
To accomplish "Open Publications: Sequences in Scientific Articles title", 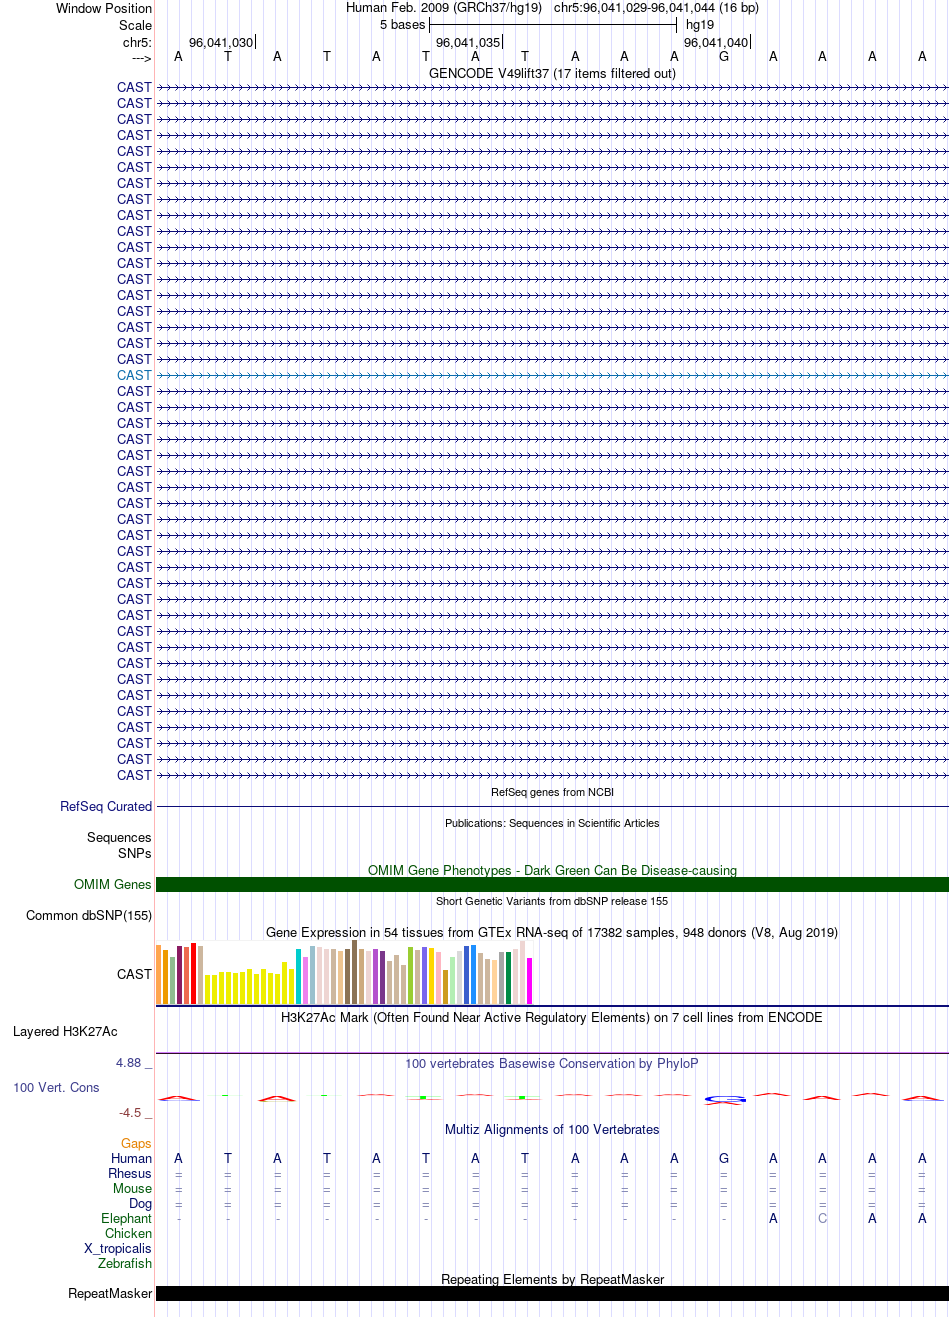I will tap(552, 823).
